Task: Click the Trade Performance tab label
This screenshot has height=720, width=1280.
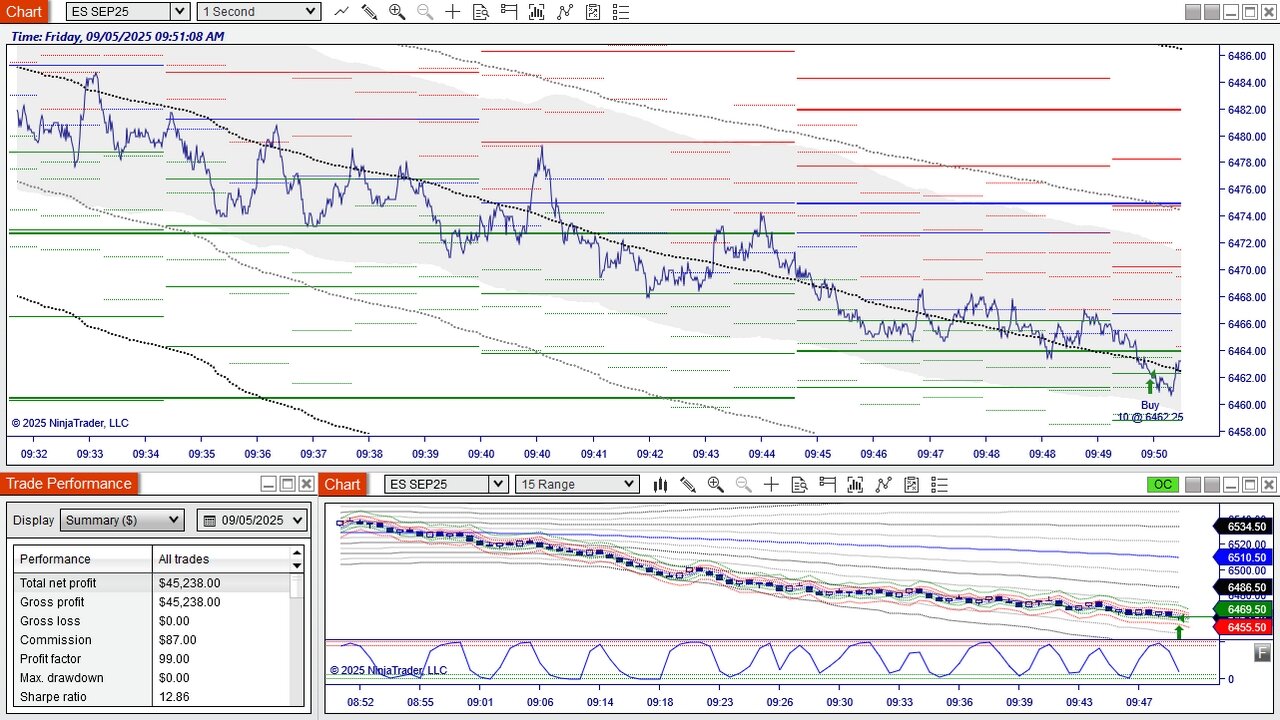Action: [69, 484]
